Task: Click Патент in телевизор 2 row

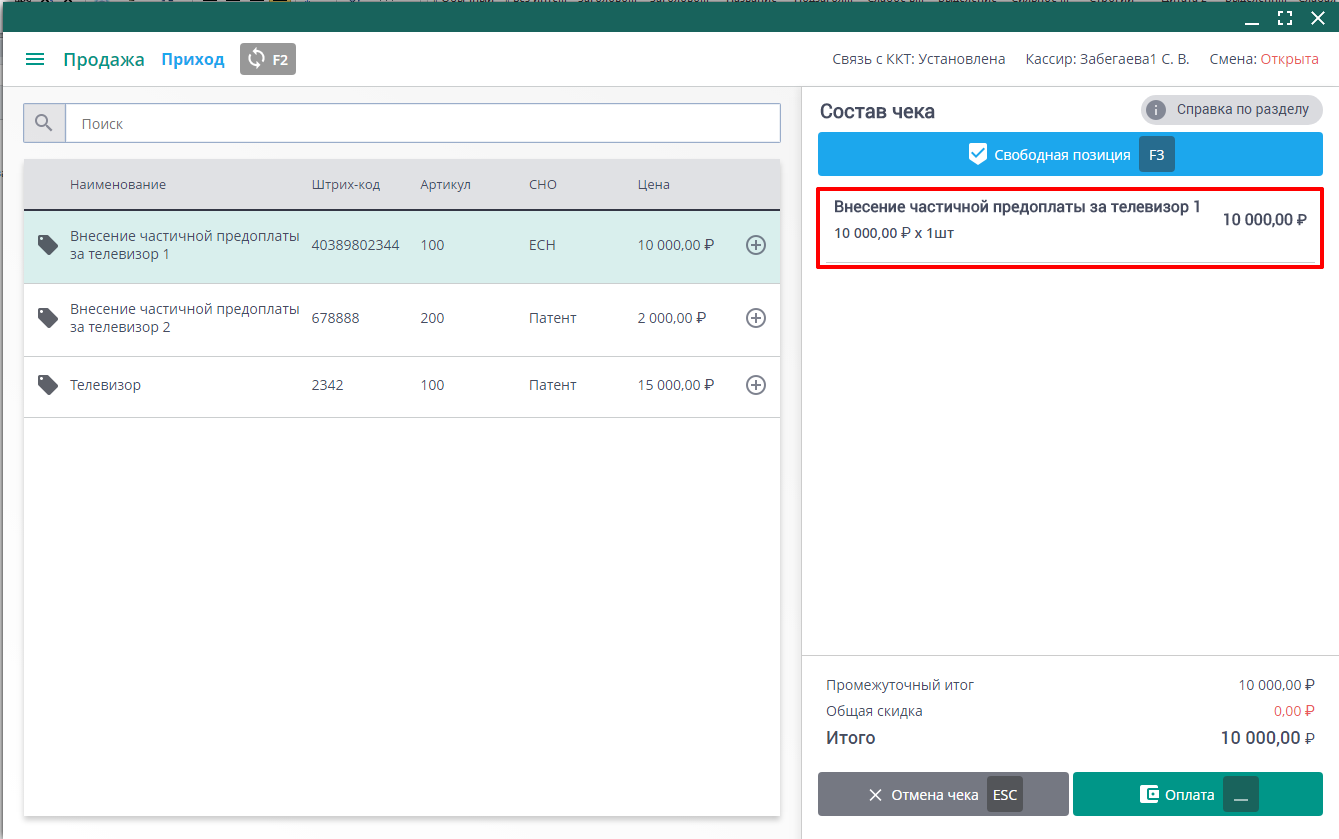Action: click(553, 318)
